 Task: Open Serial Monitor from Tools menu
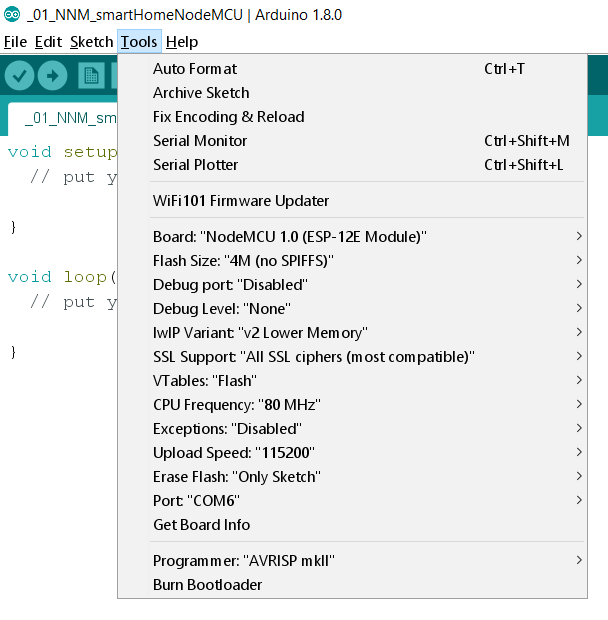[352, 141]
